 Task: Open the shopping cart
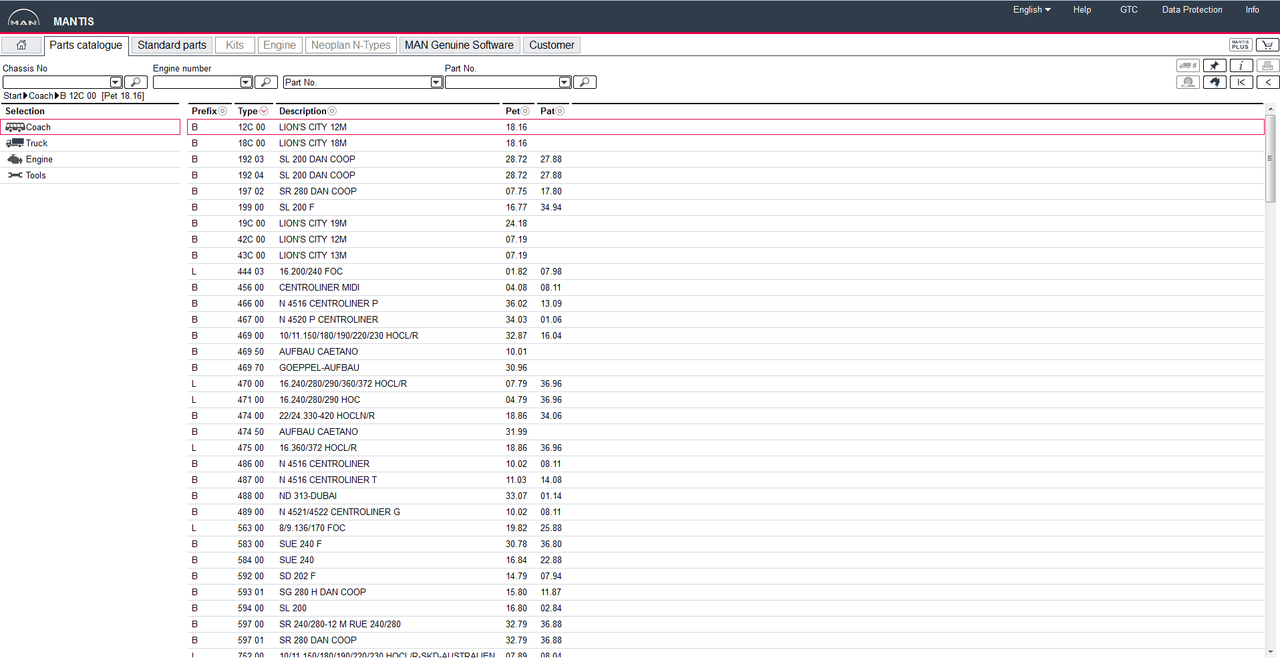click(x=1267, y=45)
